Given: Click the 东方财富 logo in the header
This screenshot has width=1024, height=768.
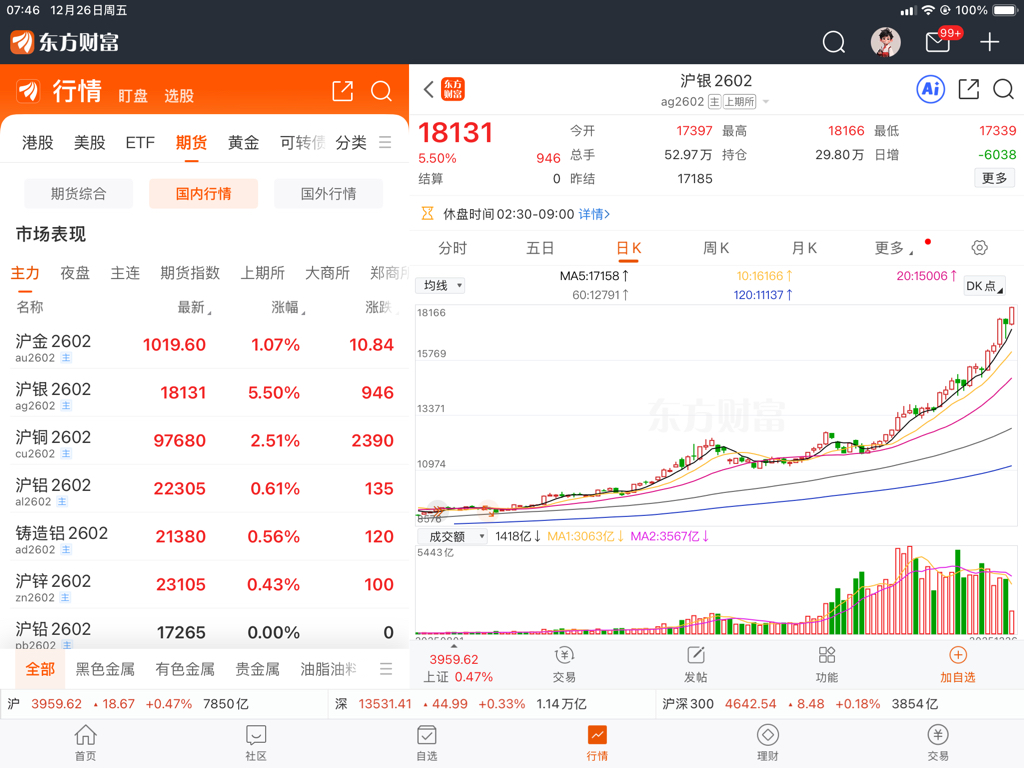Looking at the screenshot, I should 65,42.
